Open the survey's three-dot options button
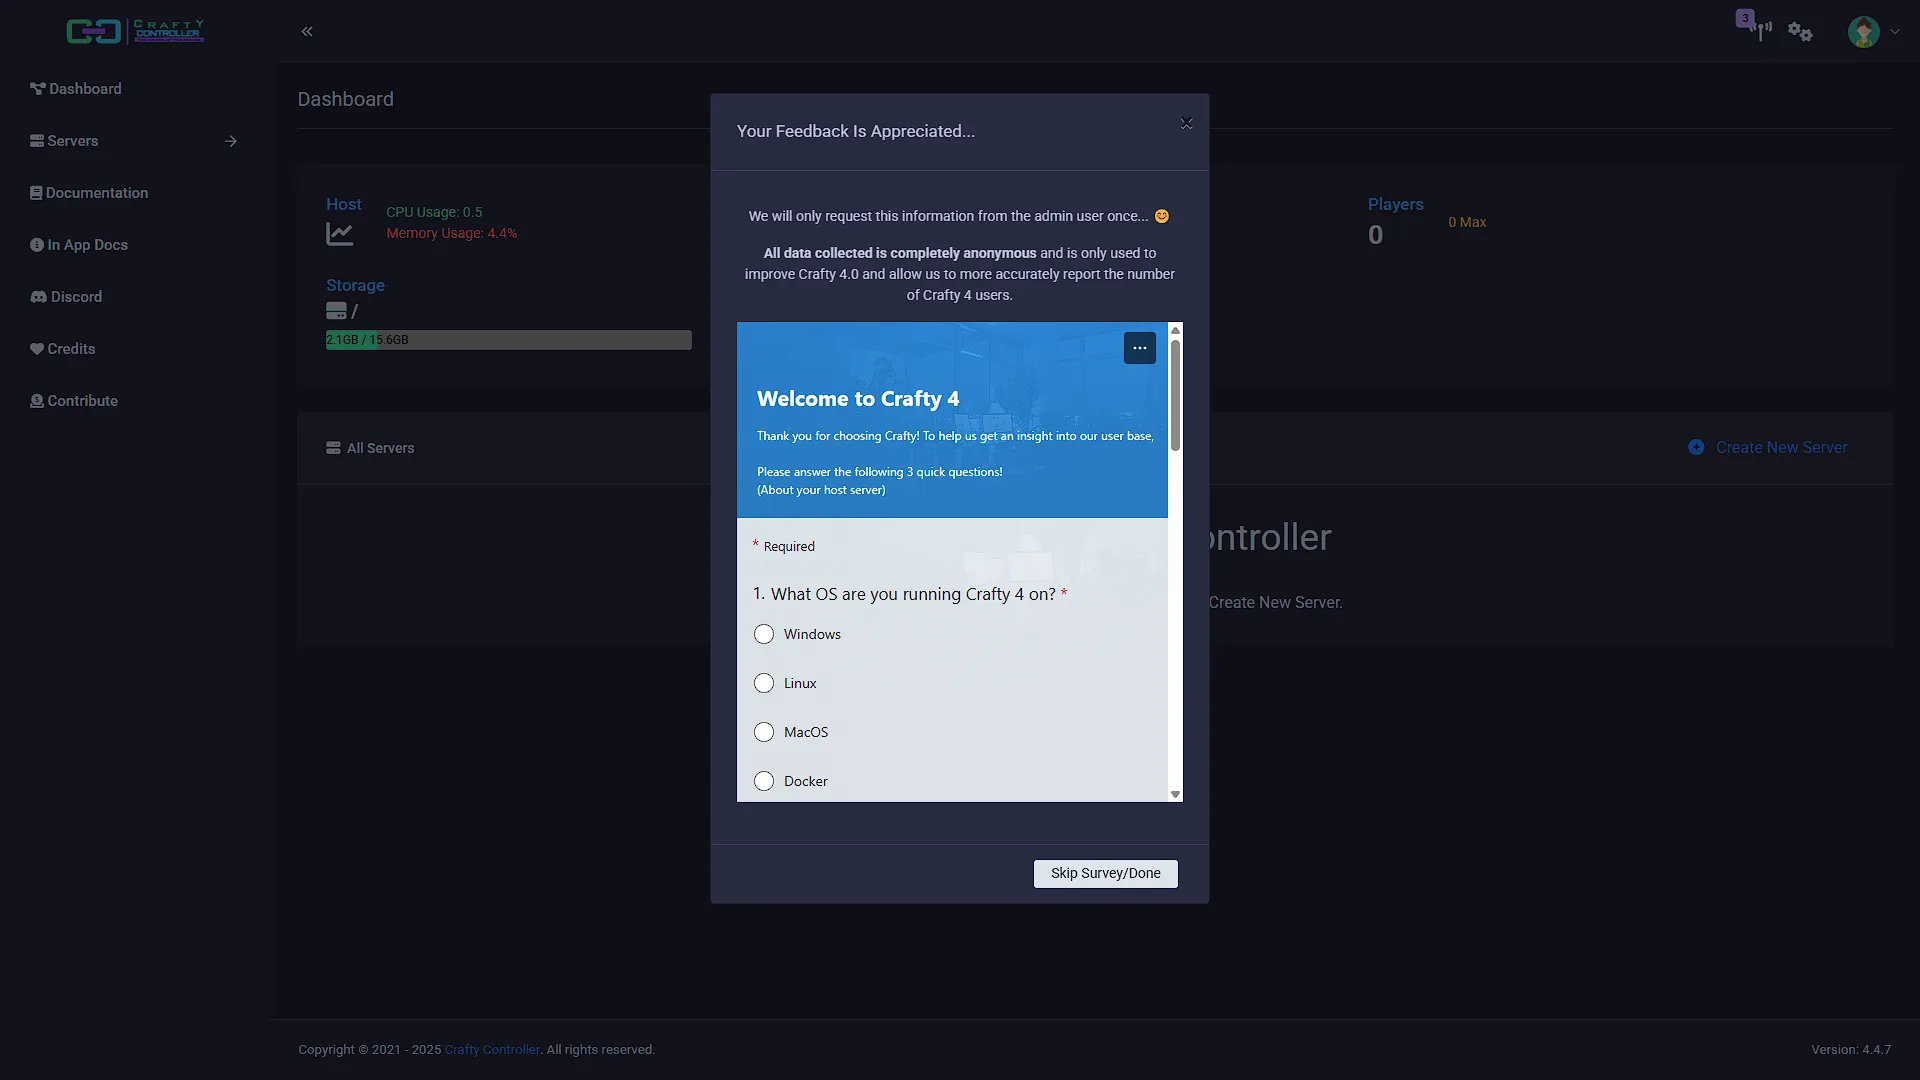This screenshot has width=1920, height=1080. pos(1139,348)
